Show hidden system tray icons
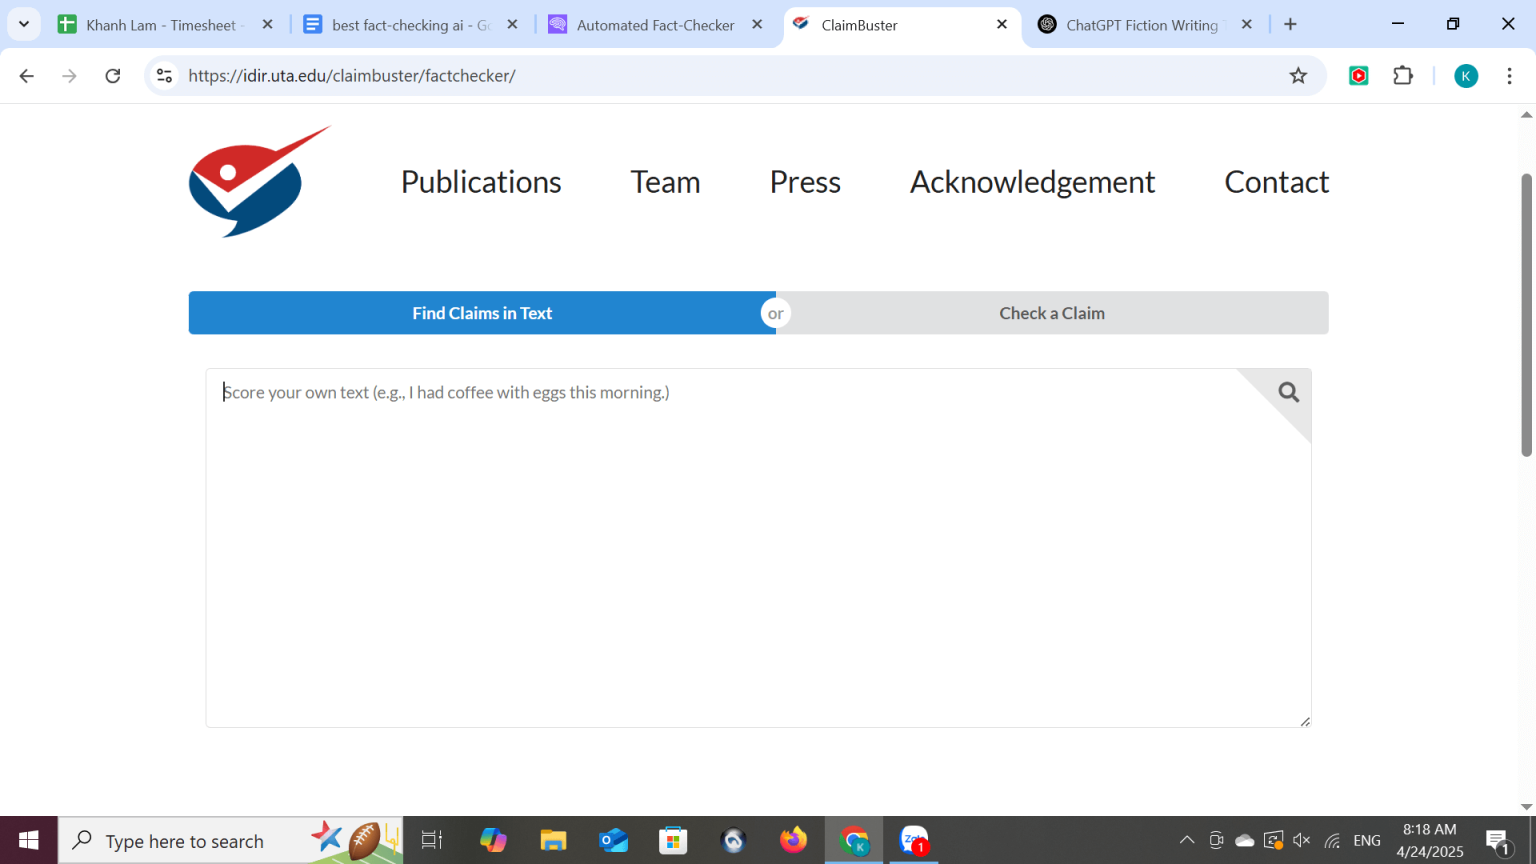1536x864 pixels. point(1186,840)
